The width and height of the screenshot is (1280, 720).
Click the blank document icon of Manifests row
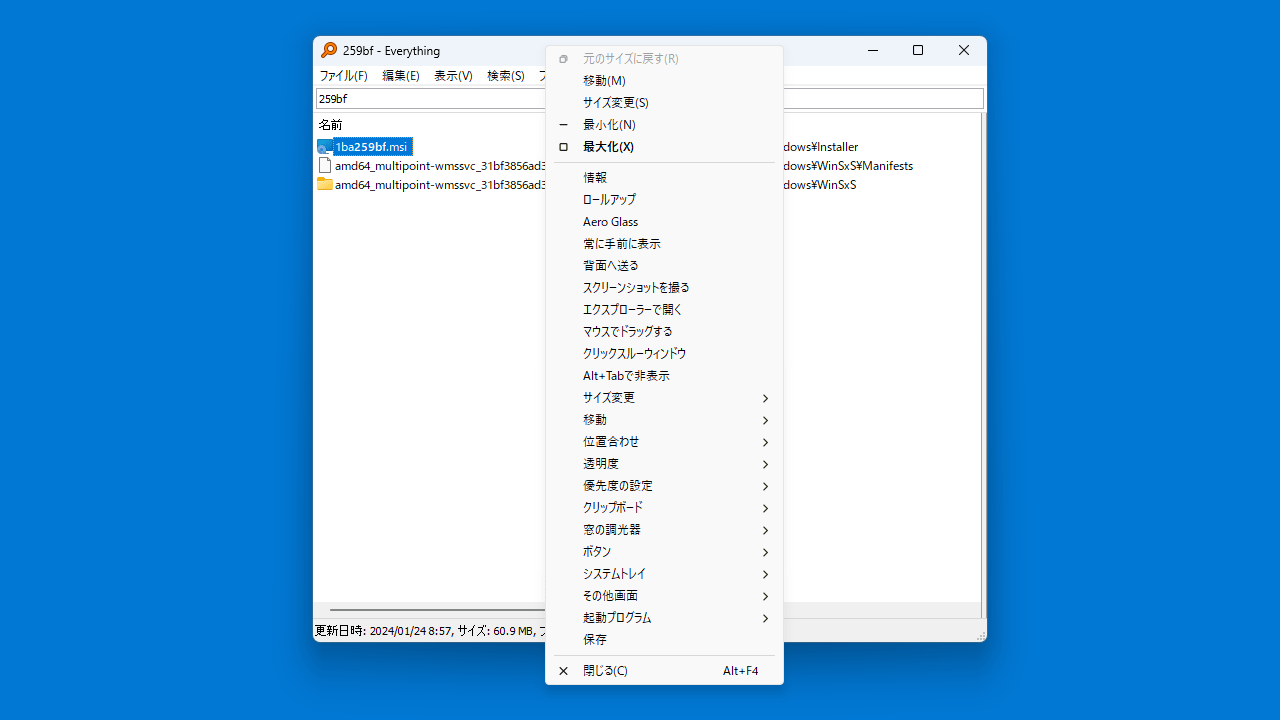(325, 166)
